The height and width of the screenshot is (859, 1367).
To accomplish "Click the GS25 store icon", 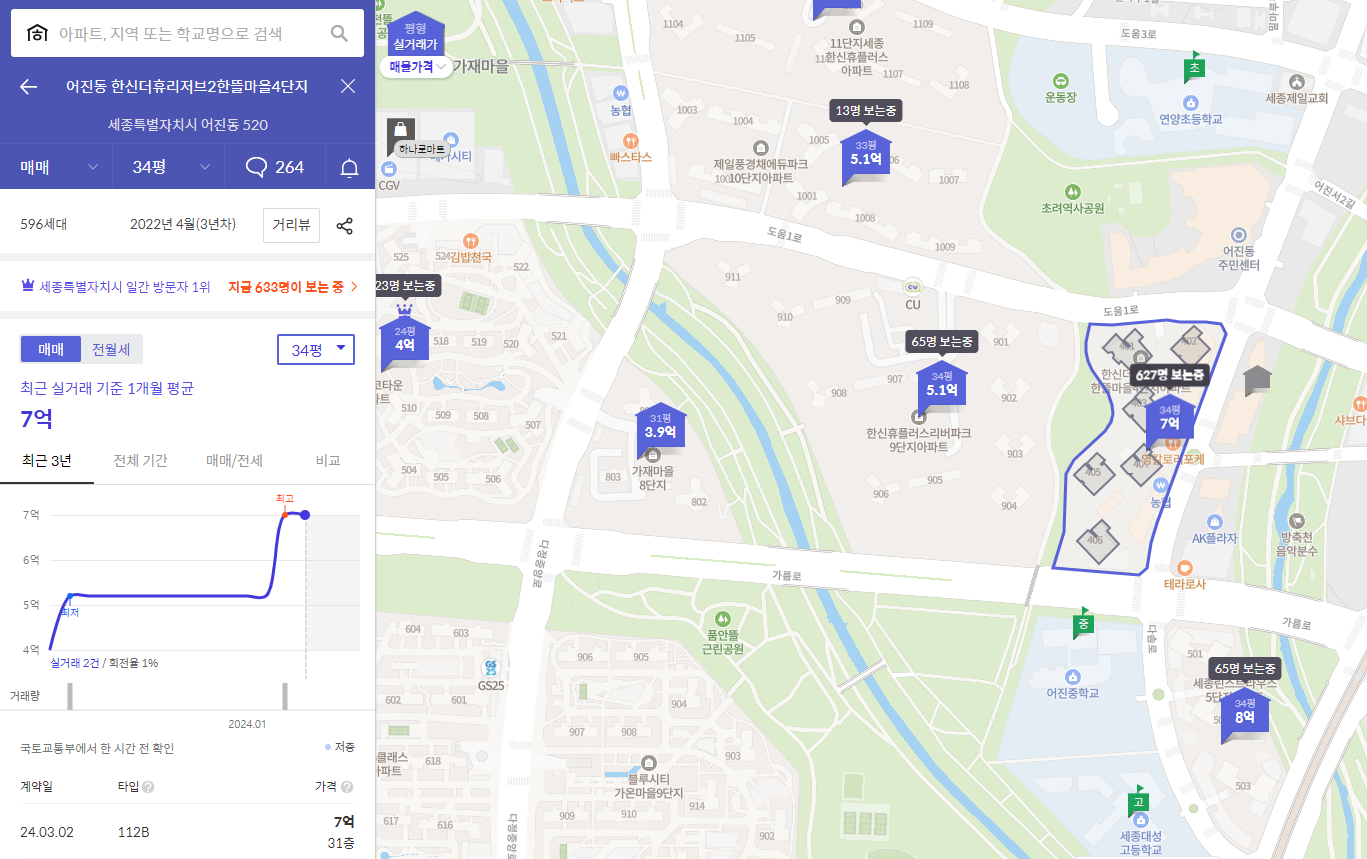I will click(490, 667).
